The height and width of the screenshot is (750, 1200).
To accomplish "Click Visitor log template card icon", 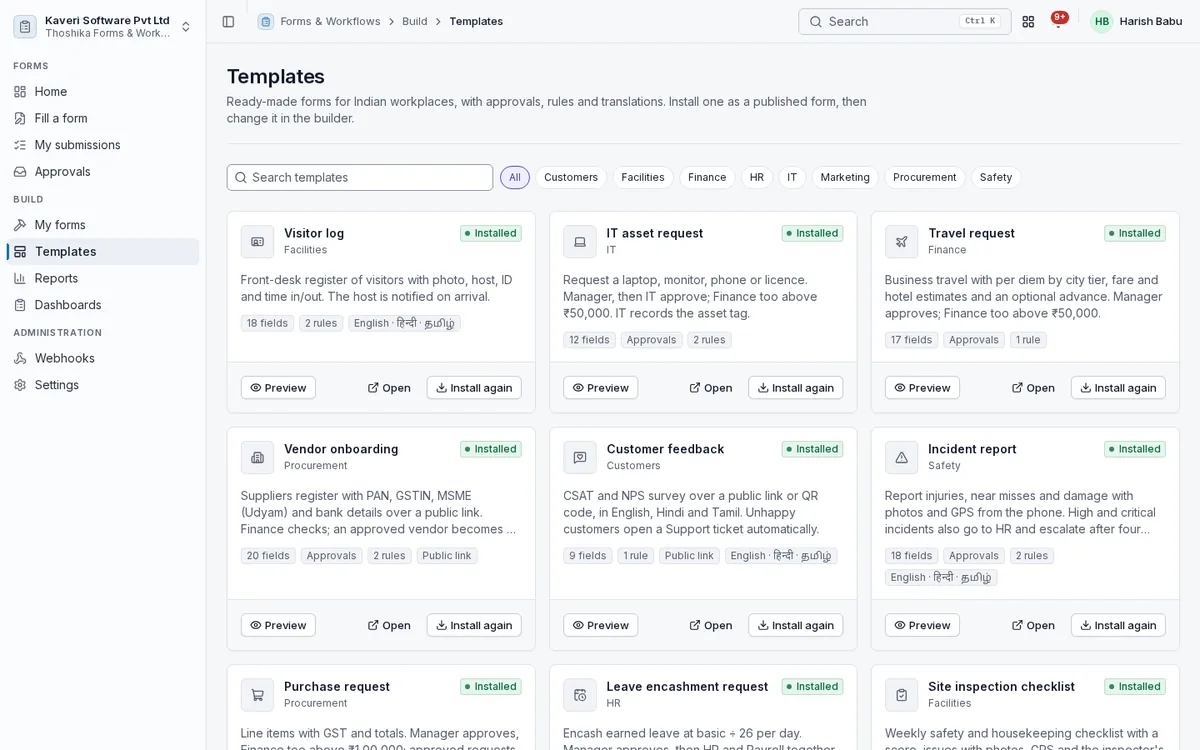I will pos(257,241).
